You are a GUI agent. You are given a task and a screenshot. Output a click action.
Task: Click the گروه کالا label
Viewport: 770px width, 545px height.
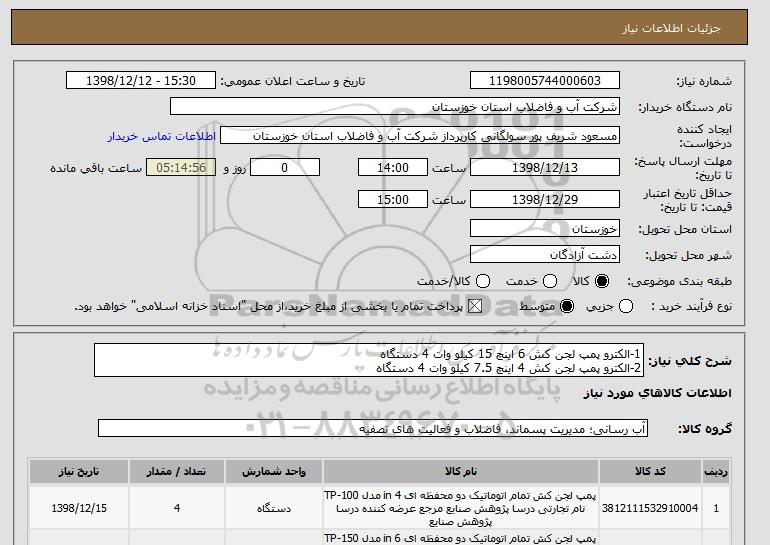coord(705,429)
